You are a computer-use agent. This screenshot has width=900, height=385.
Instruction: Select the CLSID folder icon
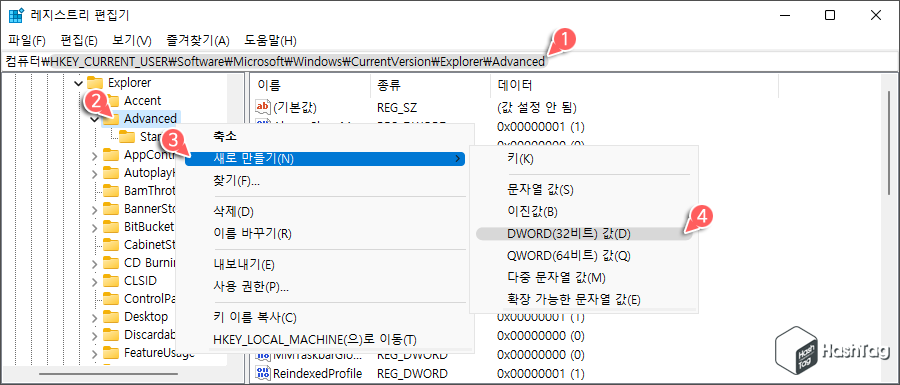(111, 281)
